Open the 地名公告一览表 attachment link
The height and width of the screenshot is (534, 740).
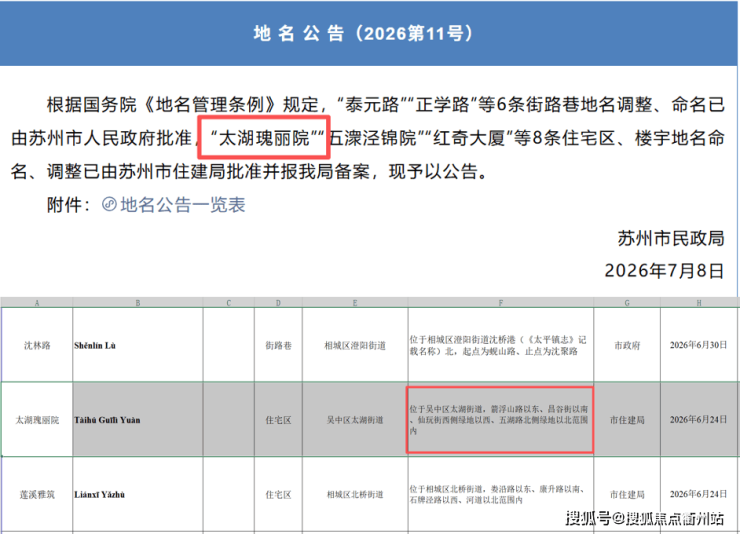[x=183, y=205]
